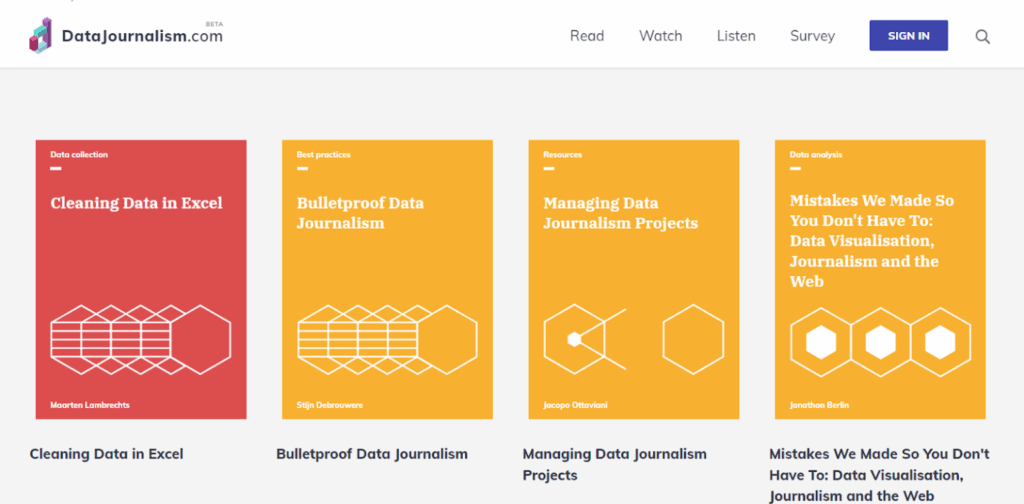This screenshot has width=1024, height=504.
Task: Open the Managing Data Journalism Projects link below the card
Action: [x=614, y=464]
